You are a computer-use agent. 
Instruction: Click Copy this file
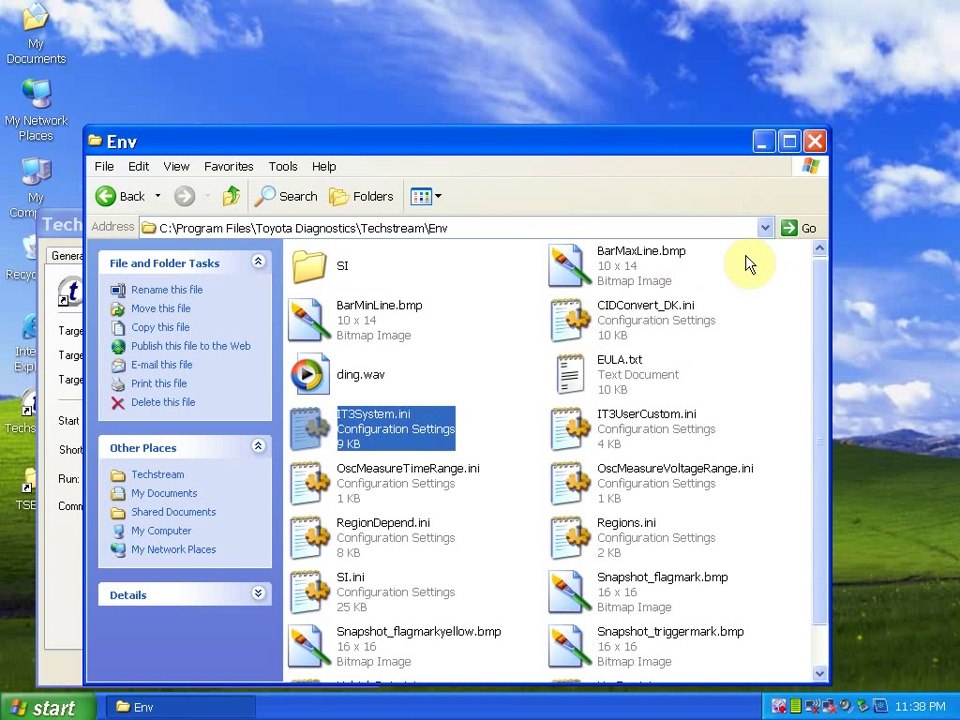[160, 327]
